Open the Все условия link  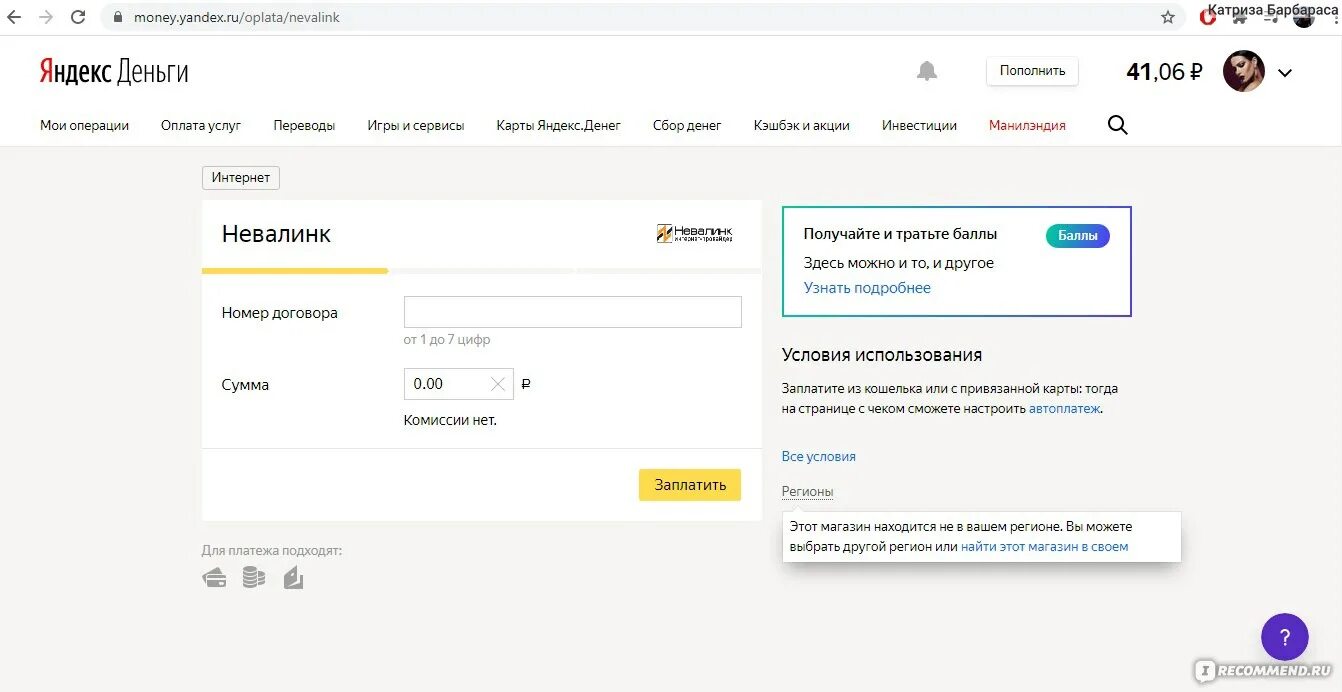[819, 456]
